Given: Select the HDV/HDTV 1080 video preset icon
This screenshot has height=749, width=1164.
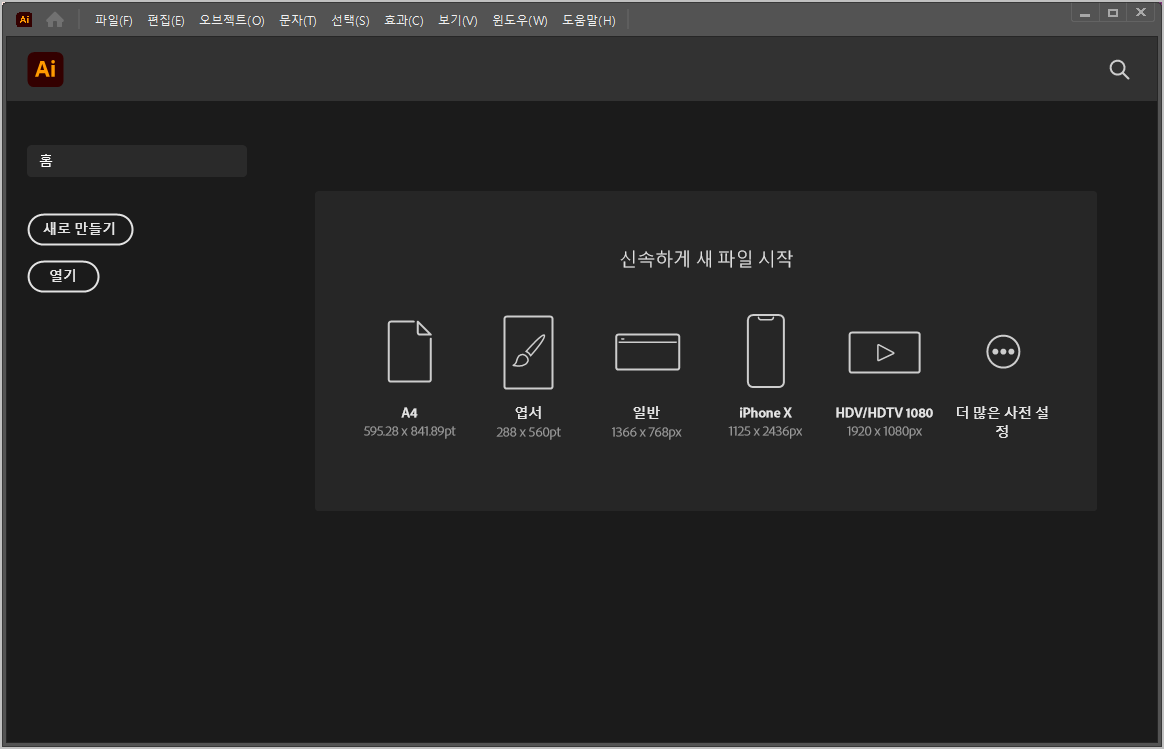Looking at the screenshot, I should point(884,351).
